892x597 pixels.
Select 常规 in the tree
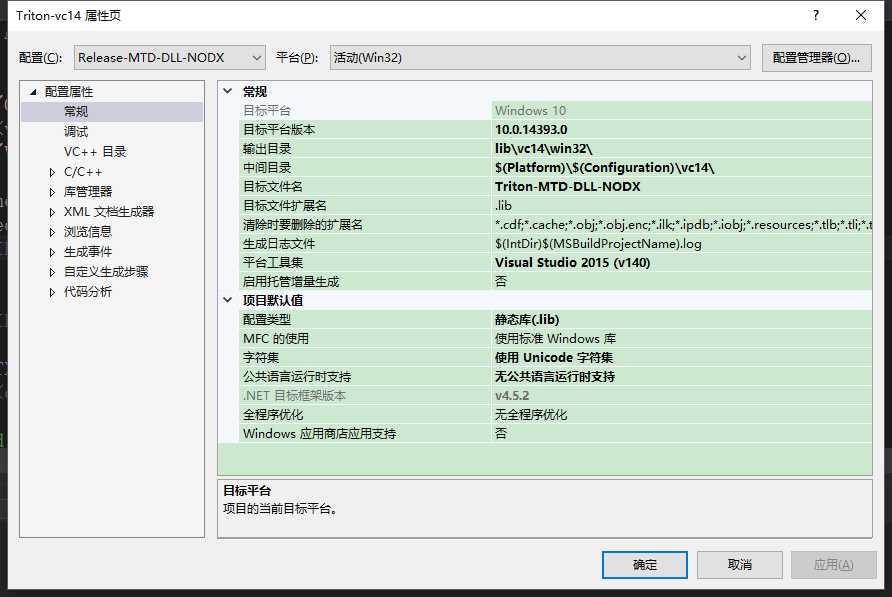[76, 112]
